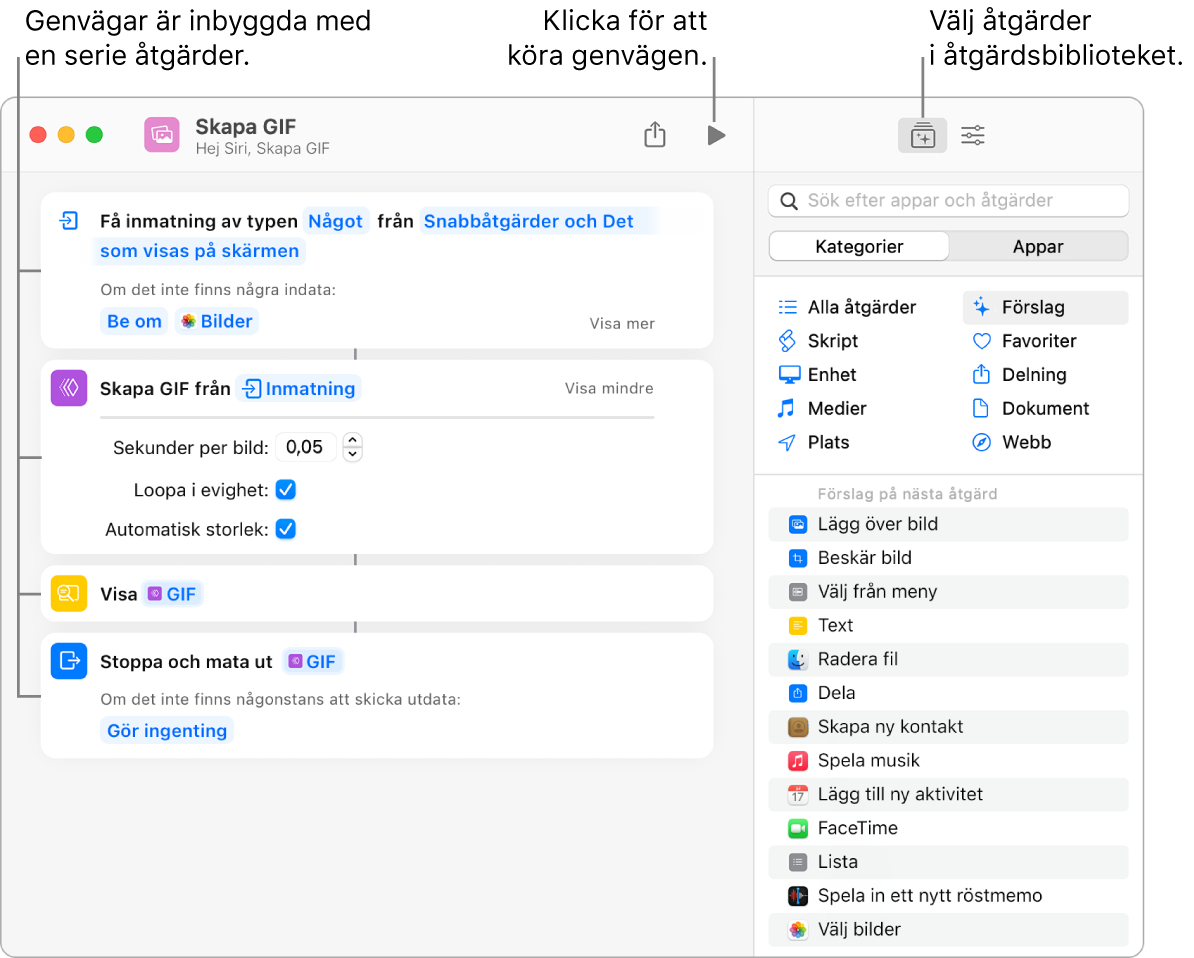Click the Gör ingenting link

[x=166, y=730]
